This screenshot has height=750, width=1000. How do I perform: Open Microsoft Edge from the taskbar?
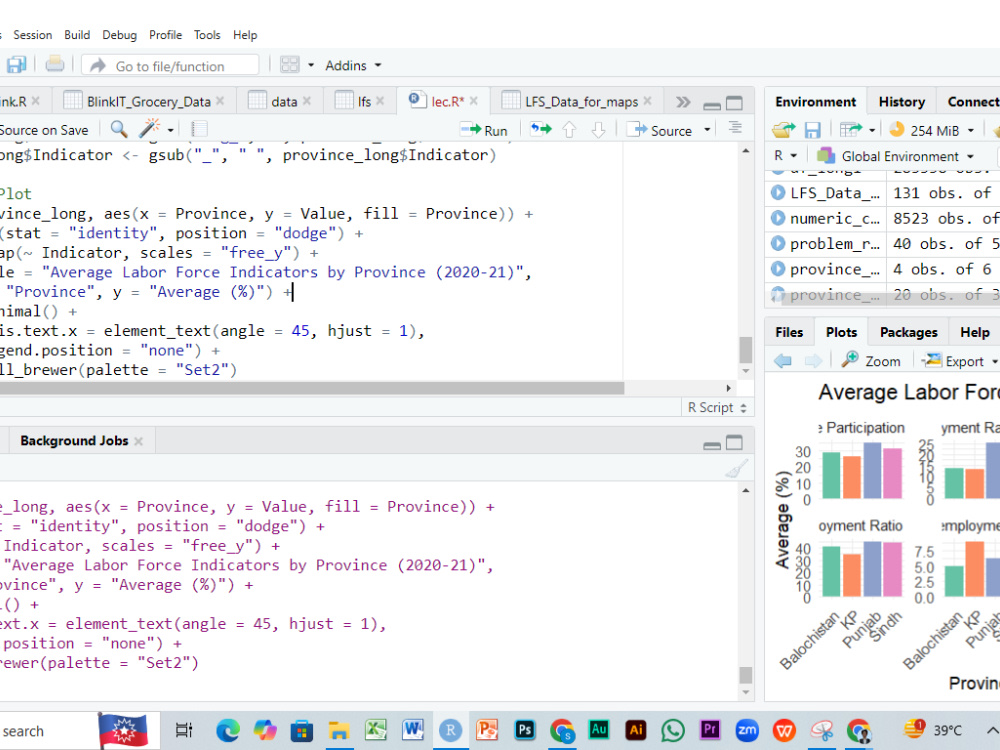pos(228,730)
